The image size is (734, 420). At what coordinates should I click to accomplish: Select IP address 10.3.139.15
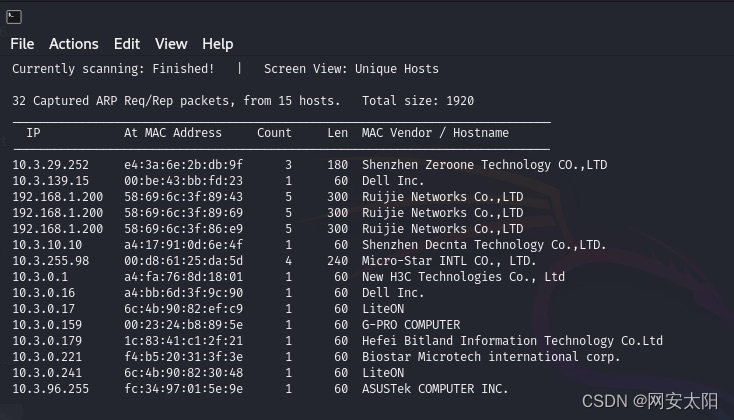[51, 181]
